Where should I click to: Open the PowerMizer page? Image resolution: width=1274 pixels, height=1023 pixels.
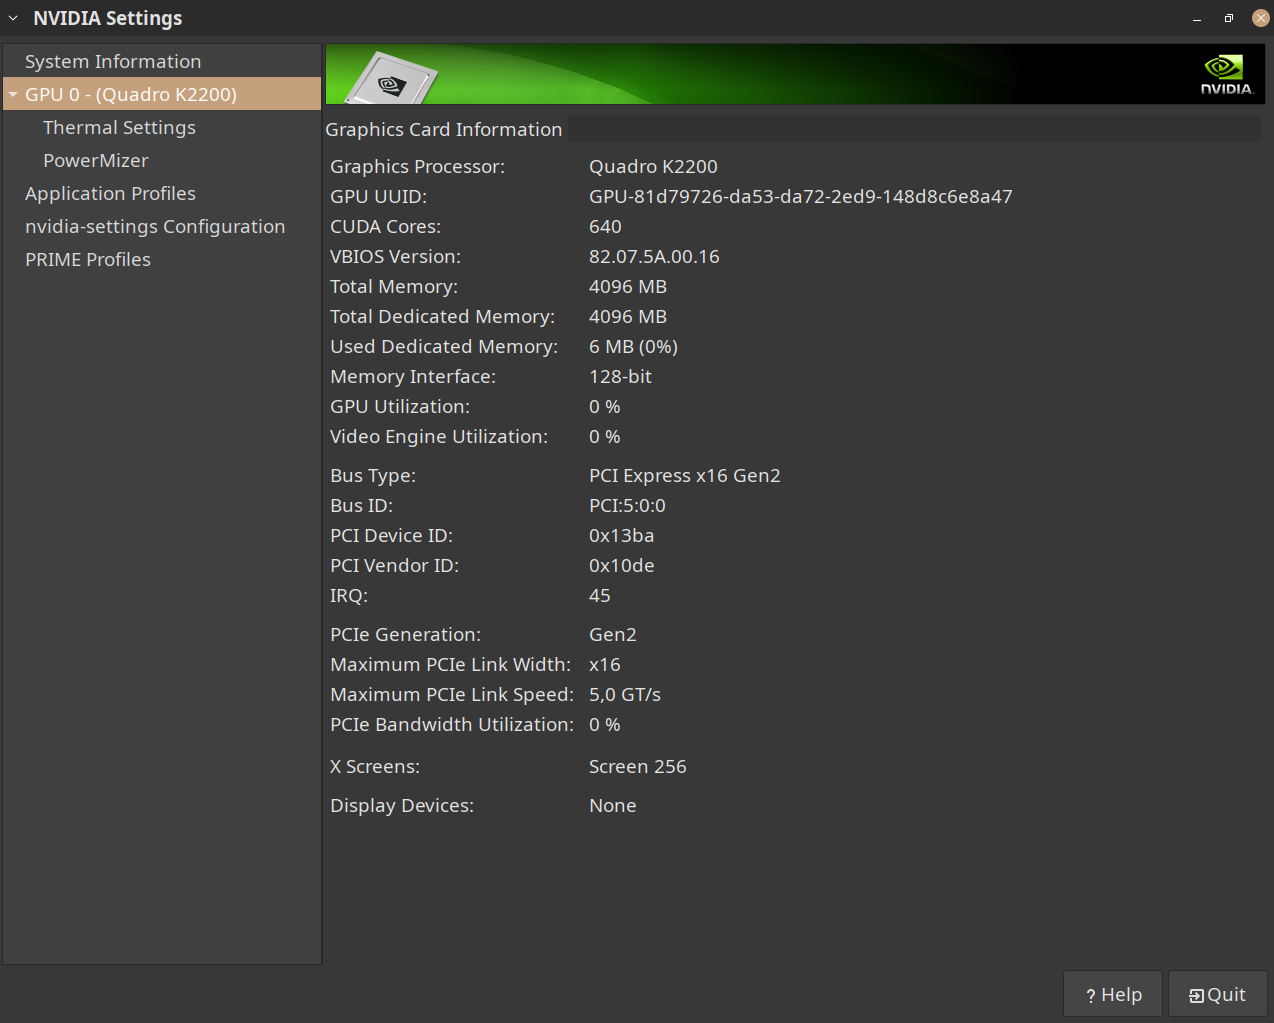click(x=95, y=160)
